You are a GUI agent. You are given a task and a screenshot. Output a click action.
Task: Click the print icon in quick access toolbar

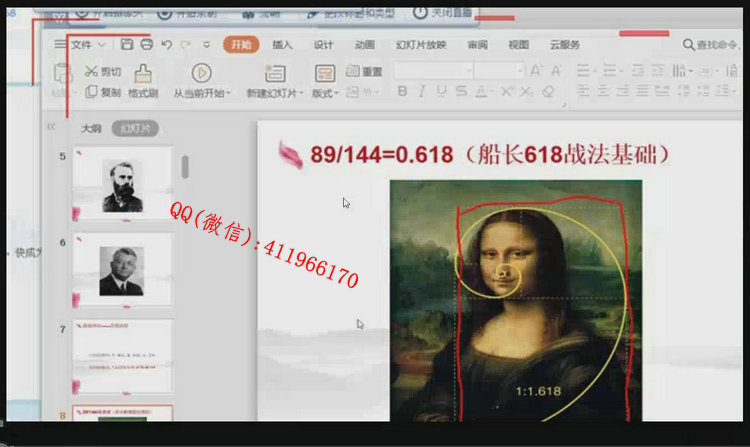coord(146,44)
